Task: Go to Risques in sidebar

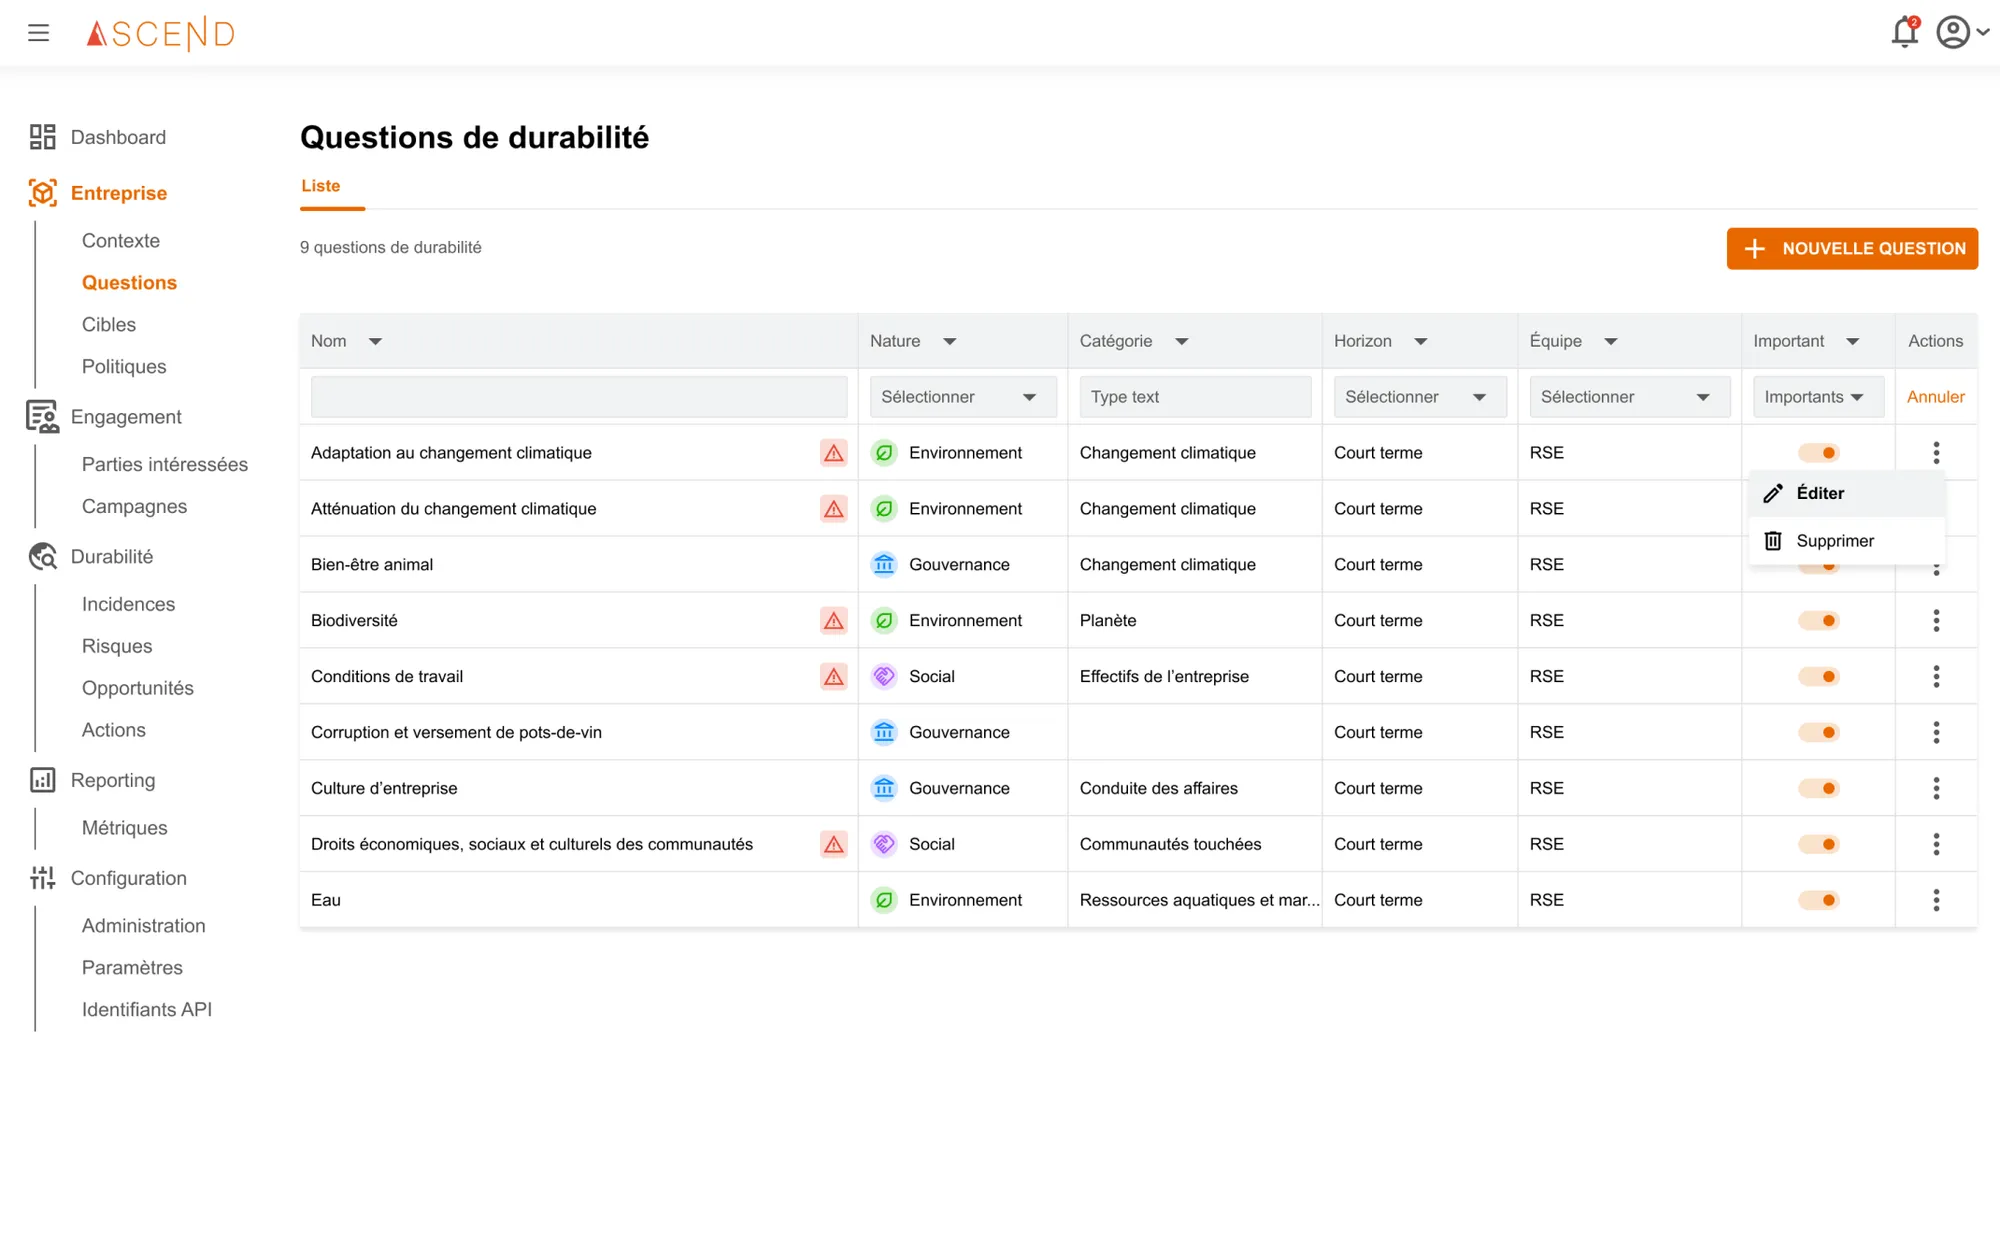Action: tap(117, 646)
